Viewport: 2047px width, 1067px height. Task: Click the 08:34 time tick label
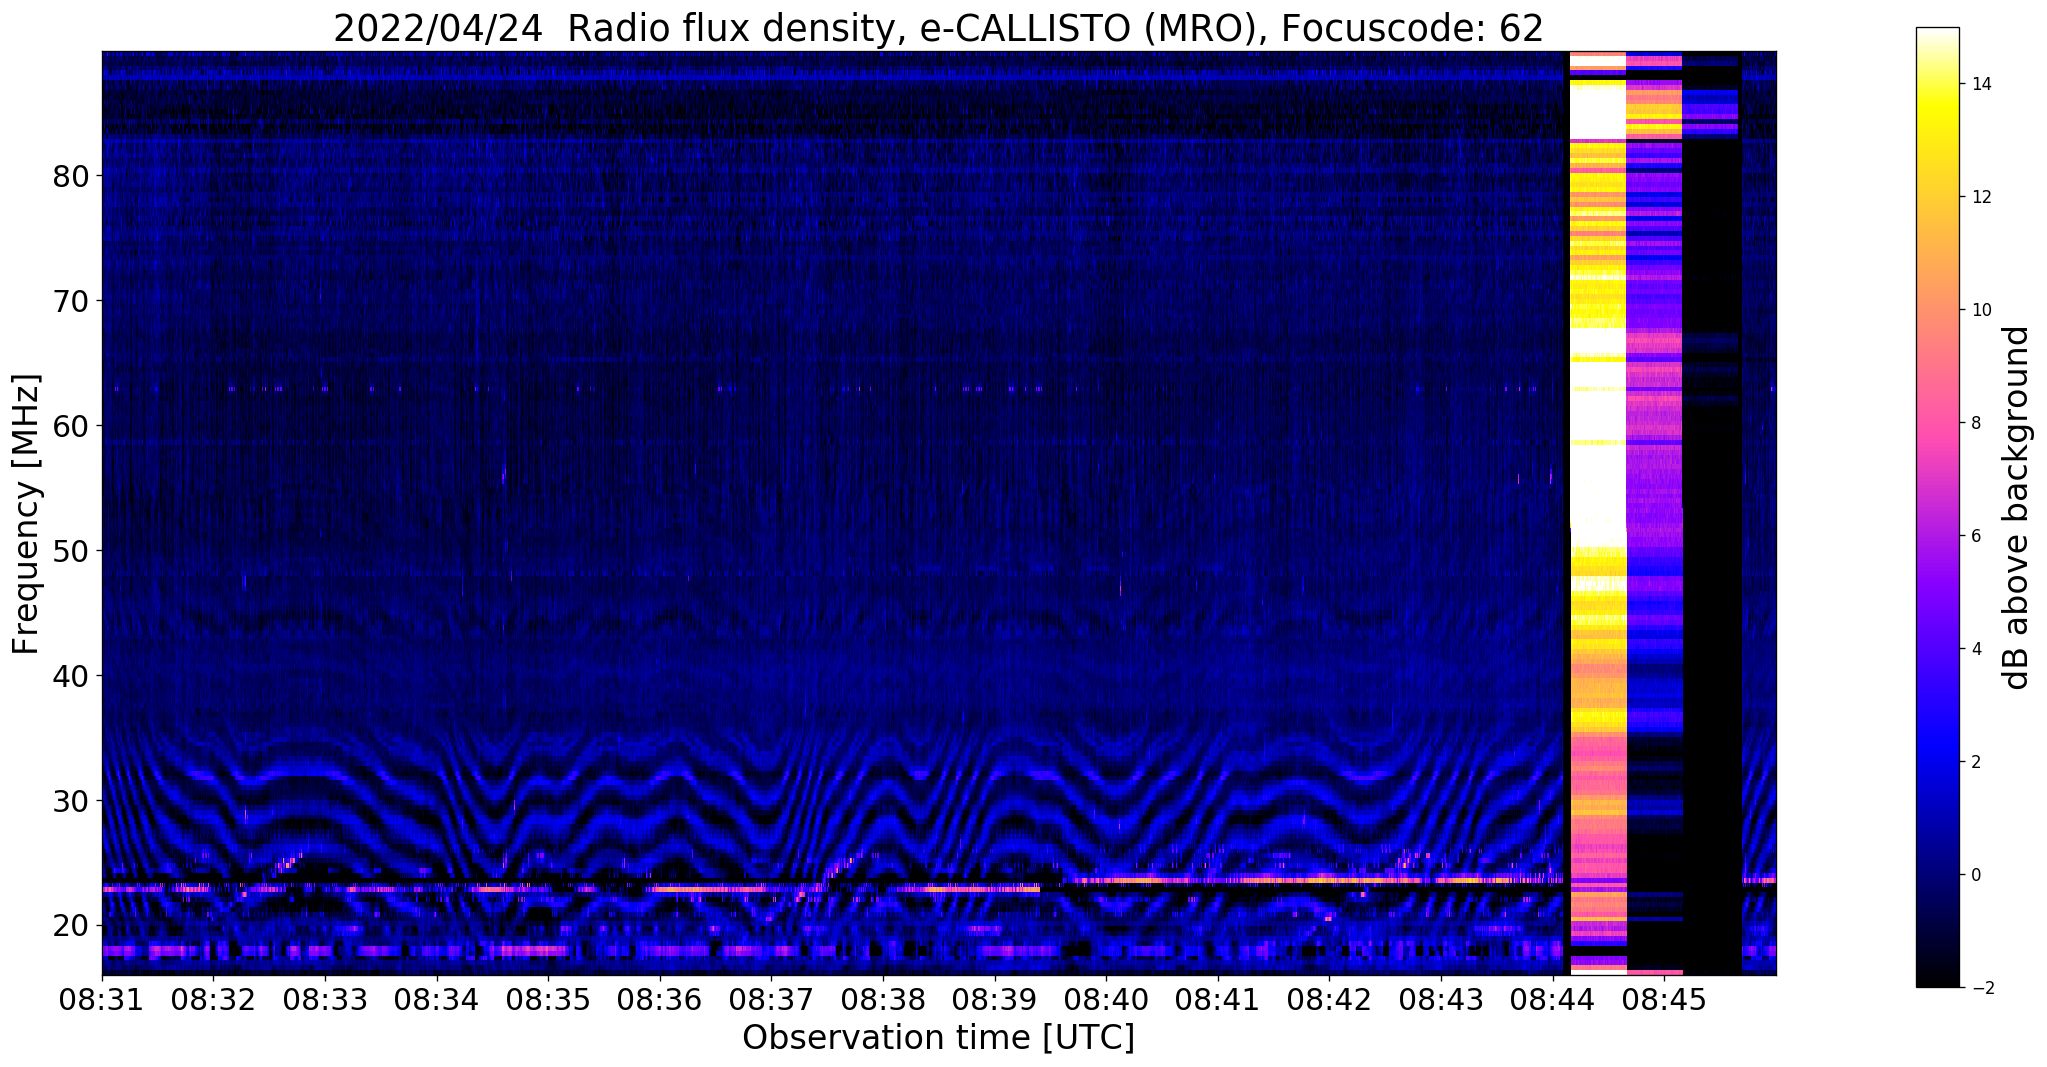click(x=437, y=999)
